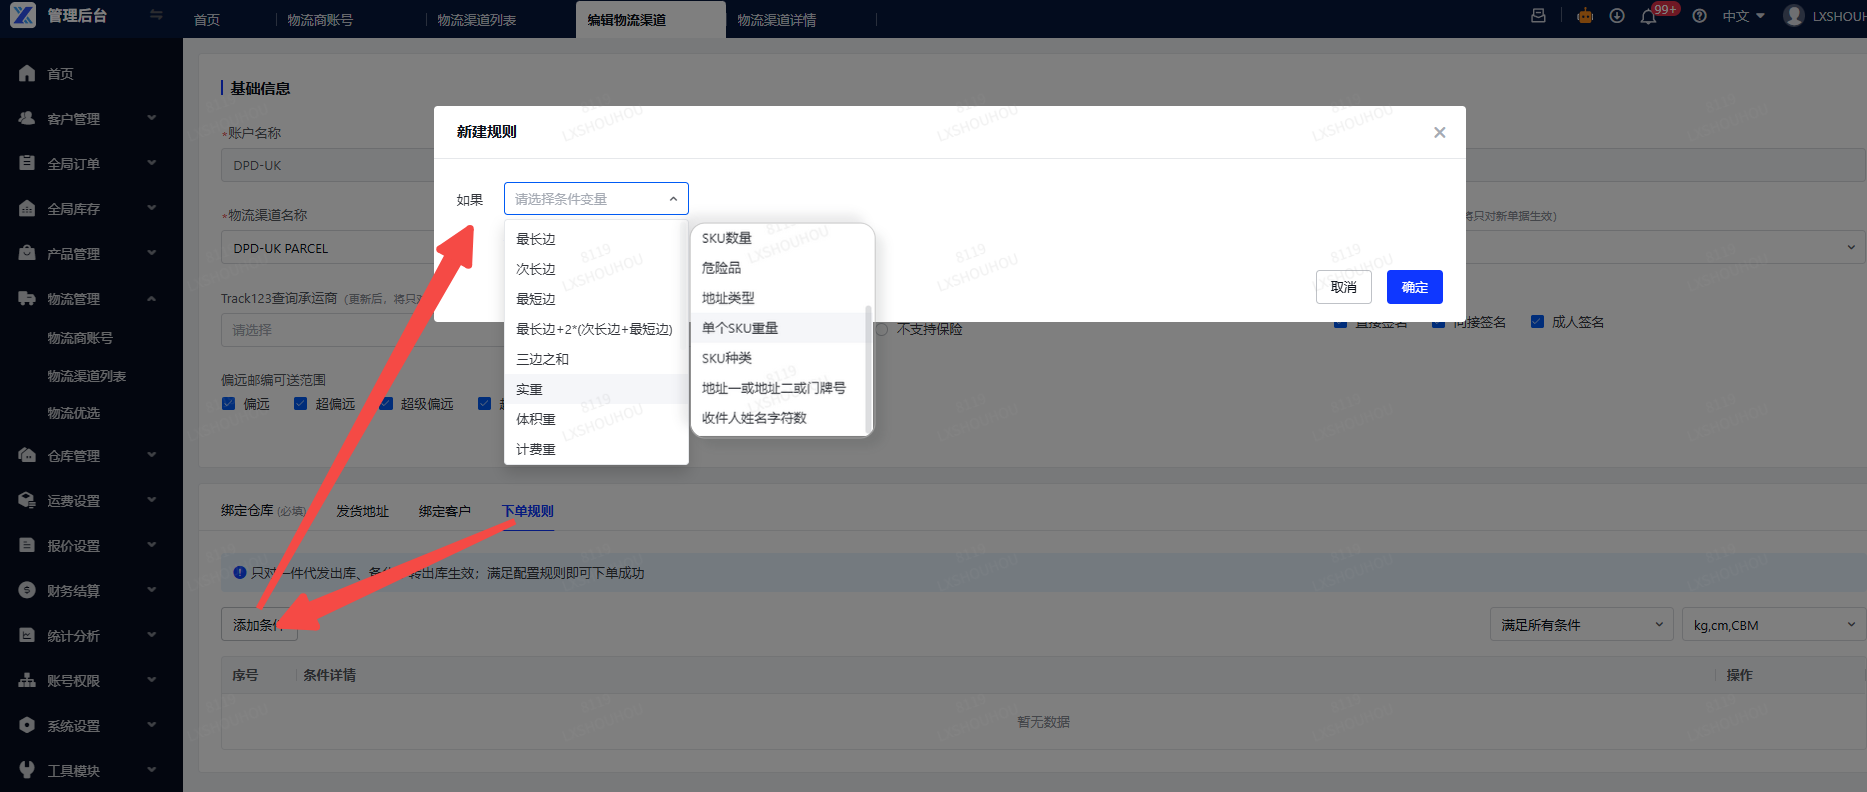Click the 全局订单 sidebar icon
This screenshot has width=1867, height=792.
[27, 163]
